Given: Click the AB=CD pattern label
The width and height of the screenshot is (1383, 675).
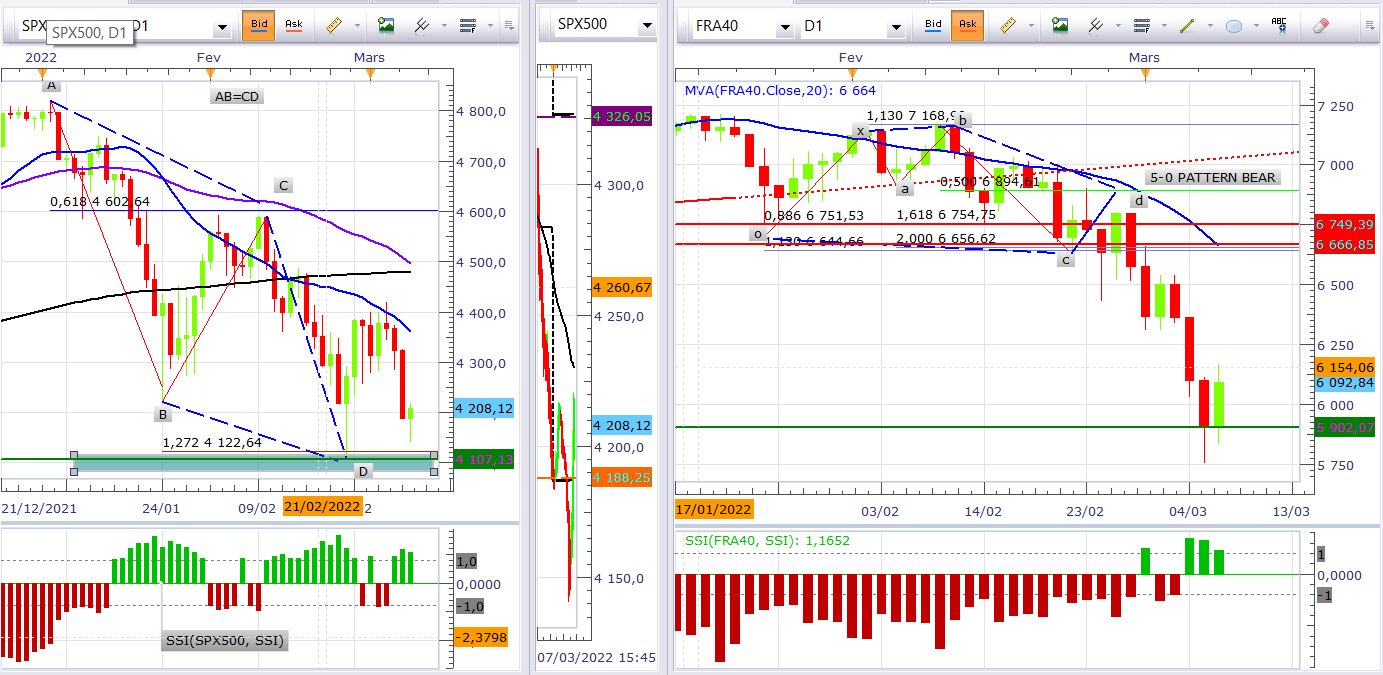Looking at the screenshot, I should (238, 96).
